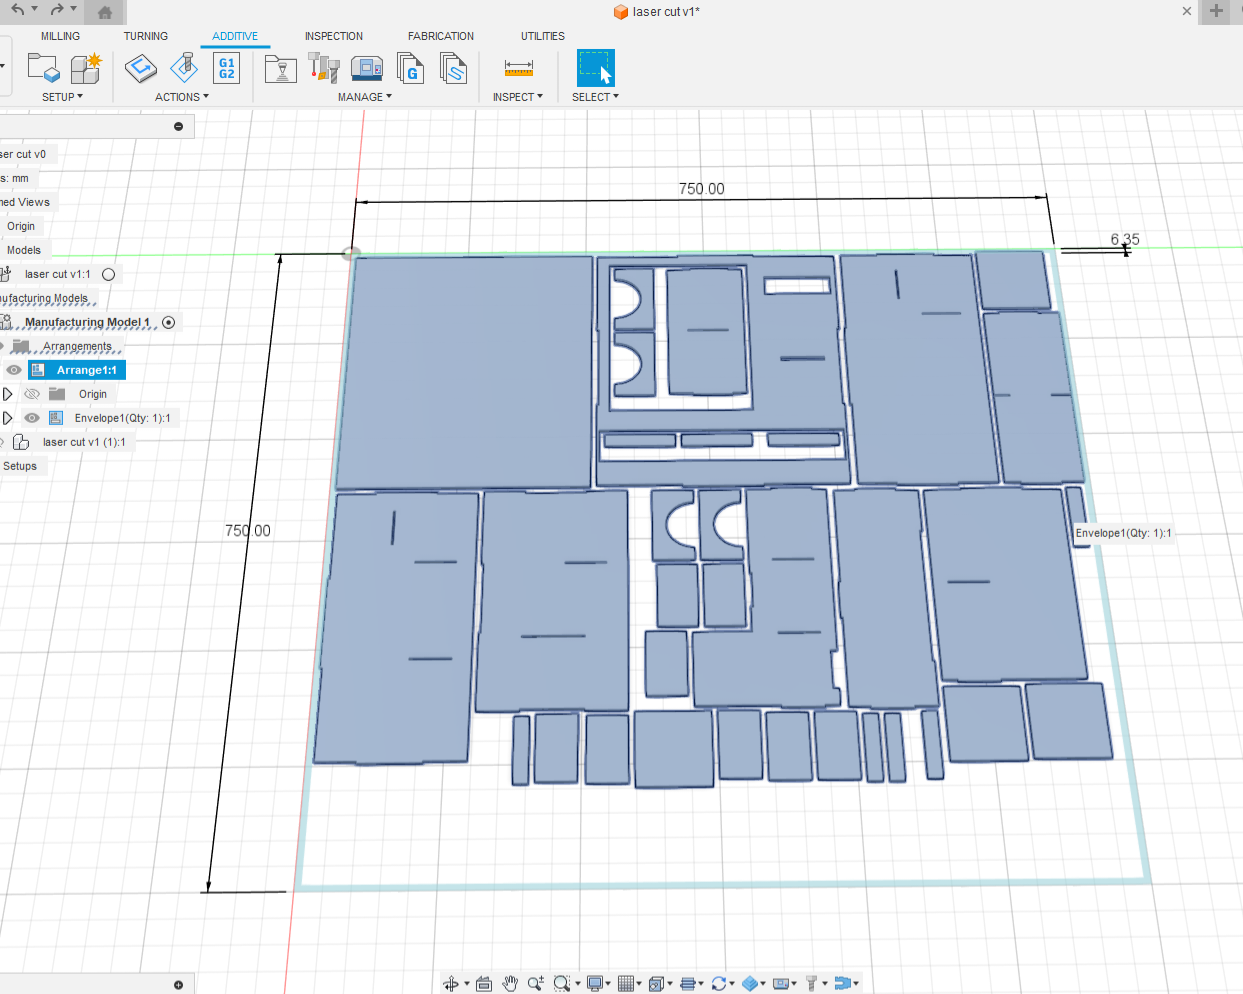This screenshot has height=994, width=1243.
Task: Switch to the MILLING tab
Action: [60, 36]
